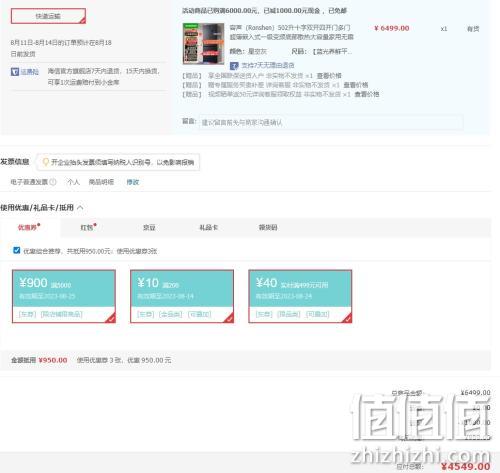Click the question mark icon beside 电子普通发票
The height and width of the screenshot is (473, 500).
coord(53,182)
